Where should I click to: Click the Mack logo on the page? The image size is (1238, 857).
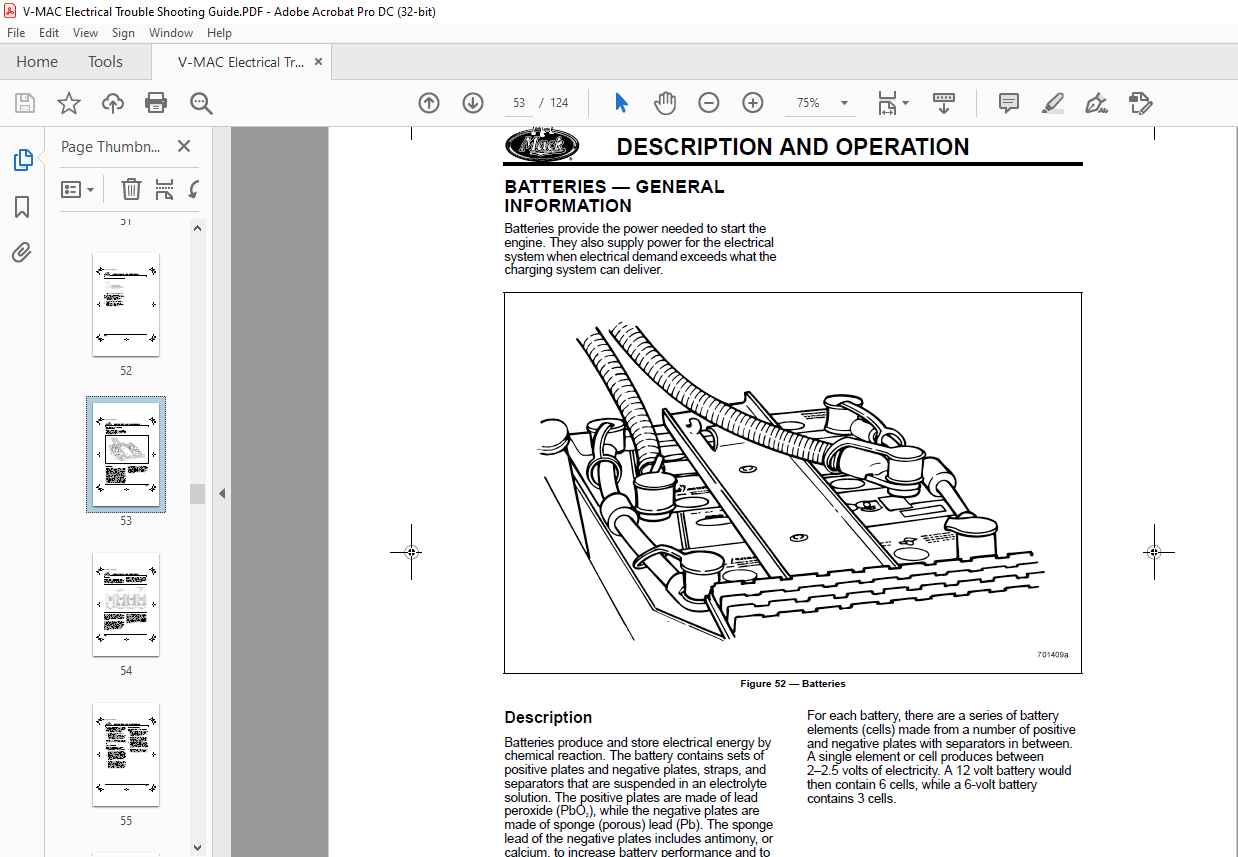542,146
